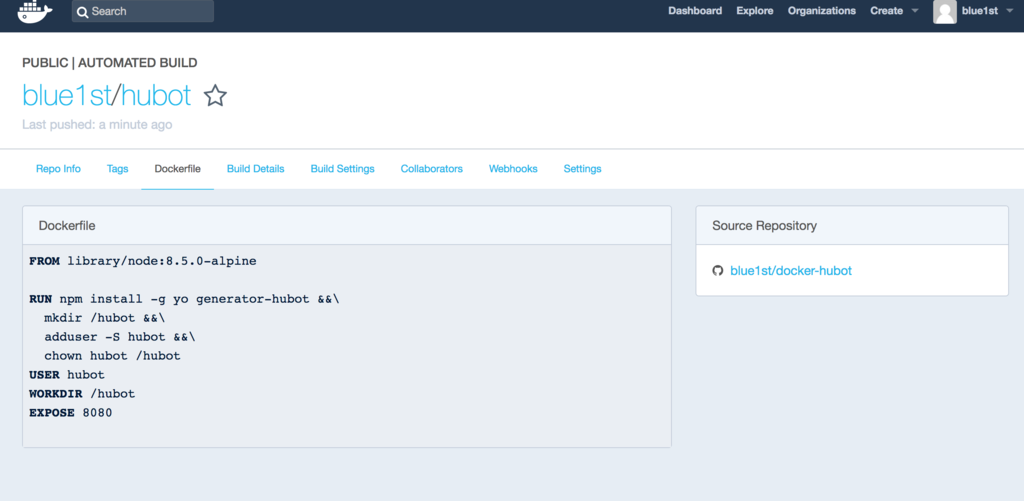The image size is (1024, 501).
Task: Focus the Search input field
Action: (142, 11)
